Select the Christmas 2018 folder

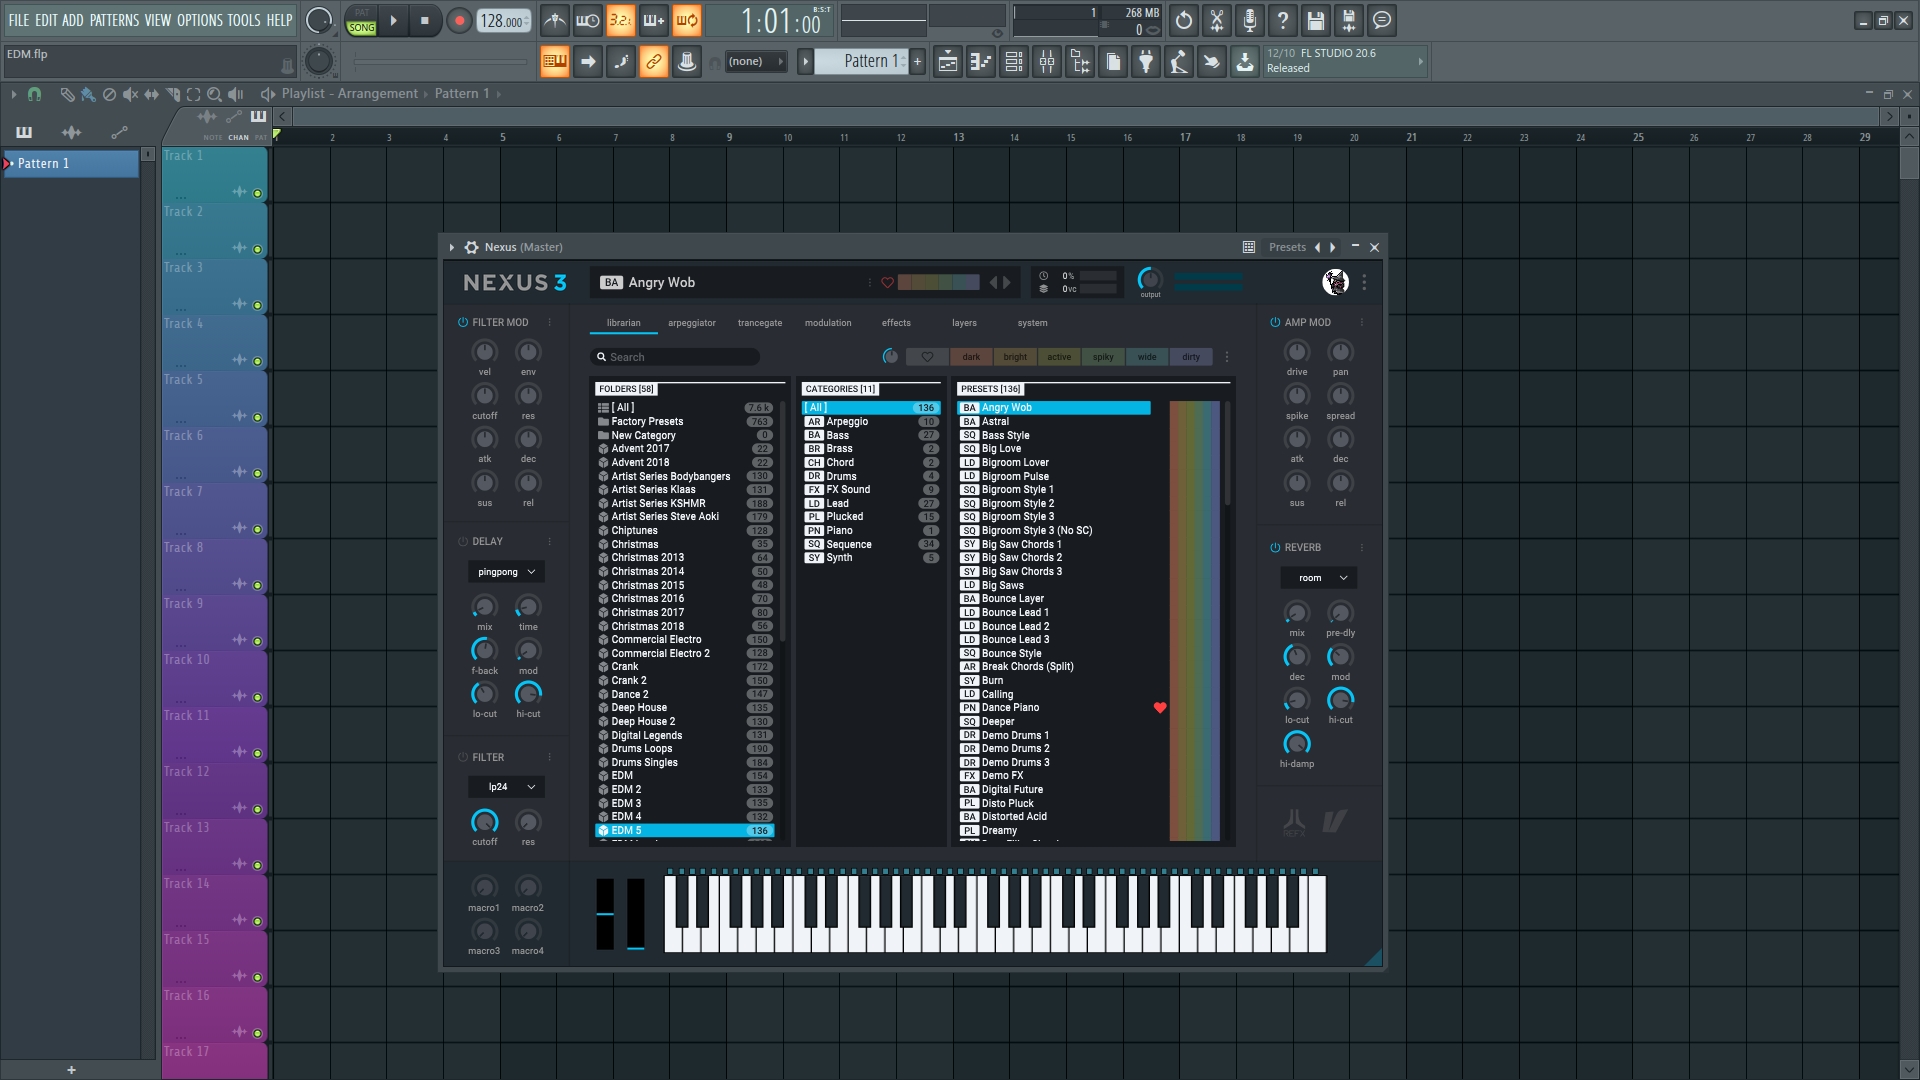point(685,626)
